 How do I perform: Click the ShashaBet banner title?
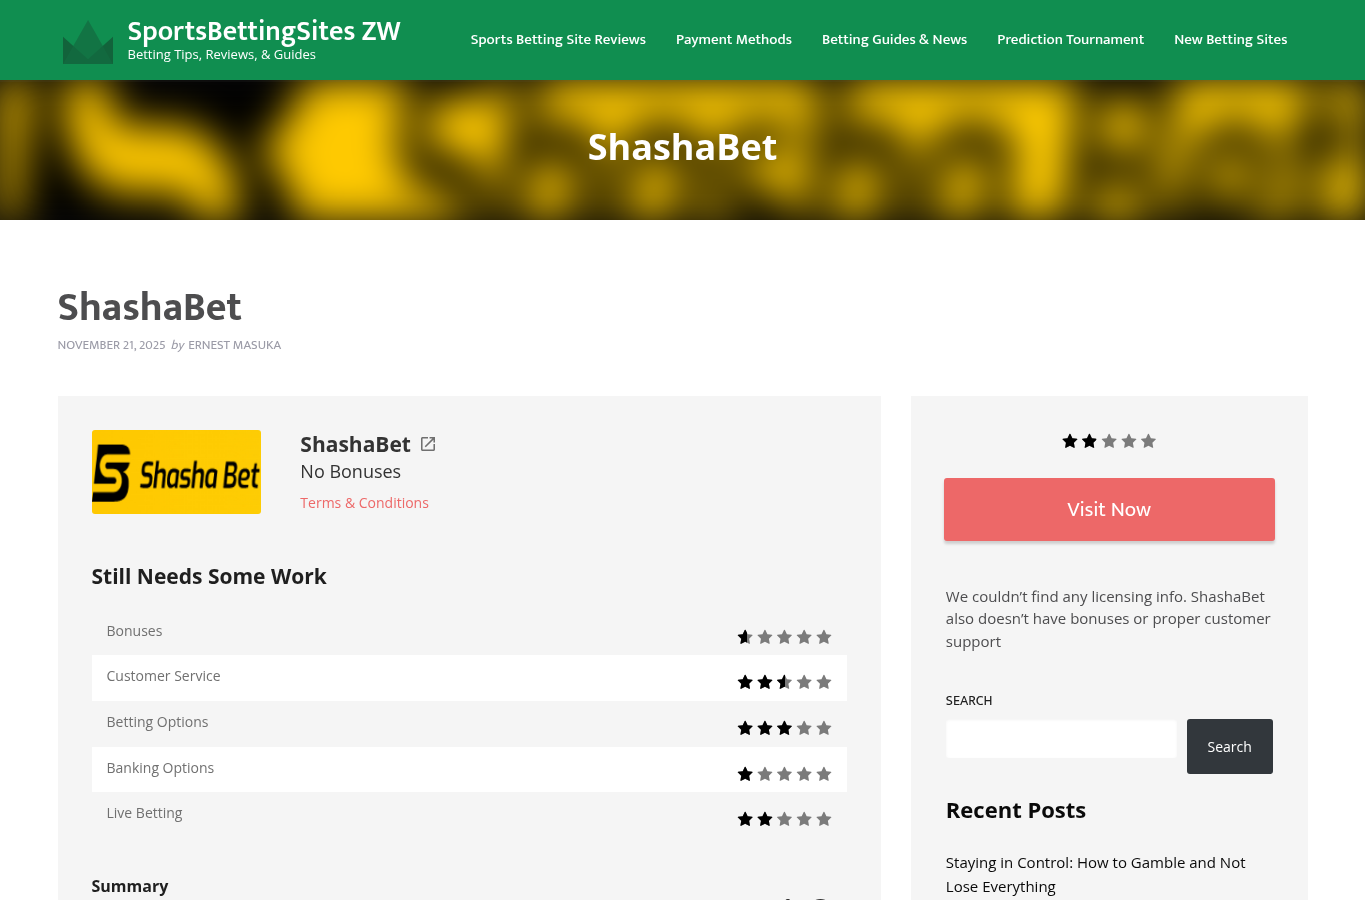[x=682, y=147]
